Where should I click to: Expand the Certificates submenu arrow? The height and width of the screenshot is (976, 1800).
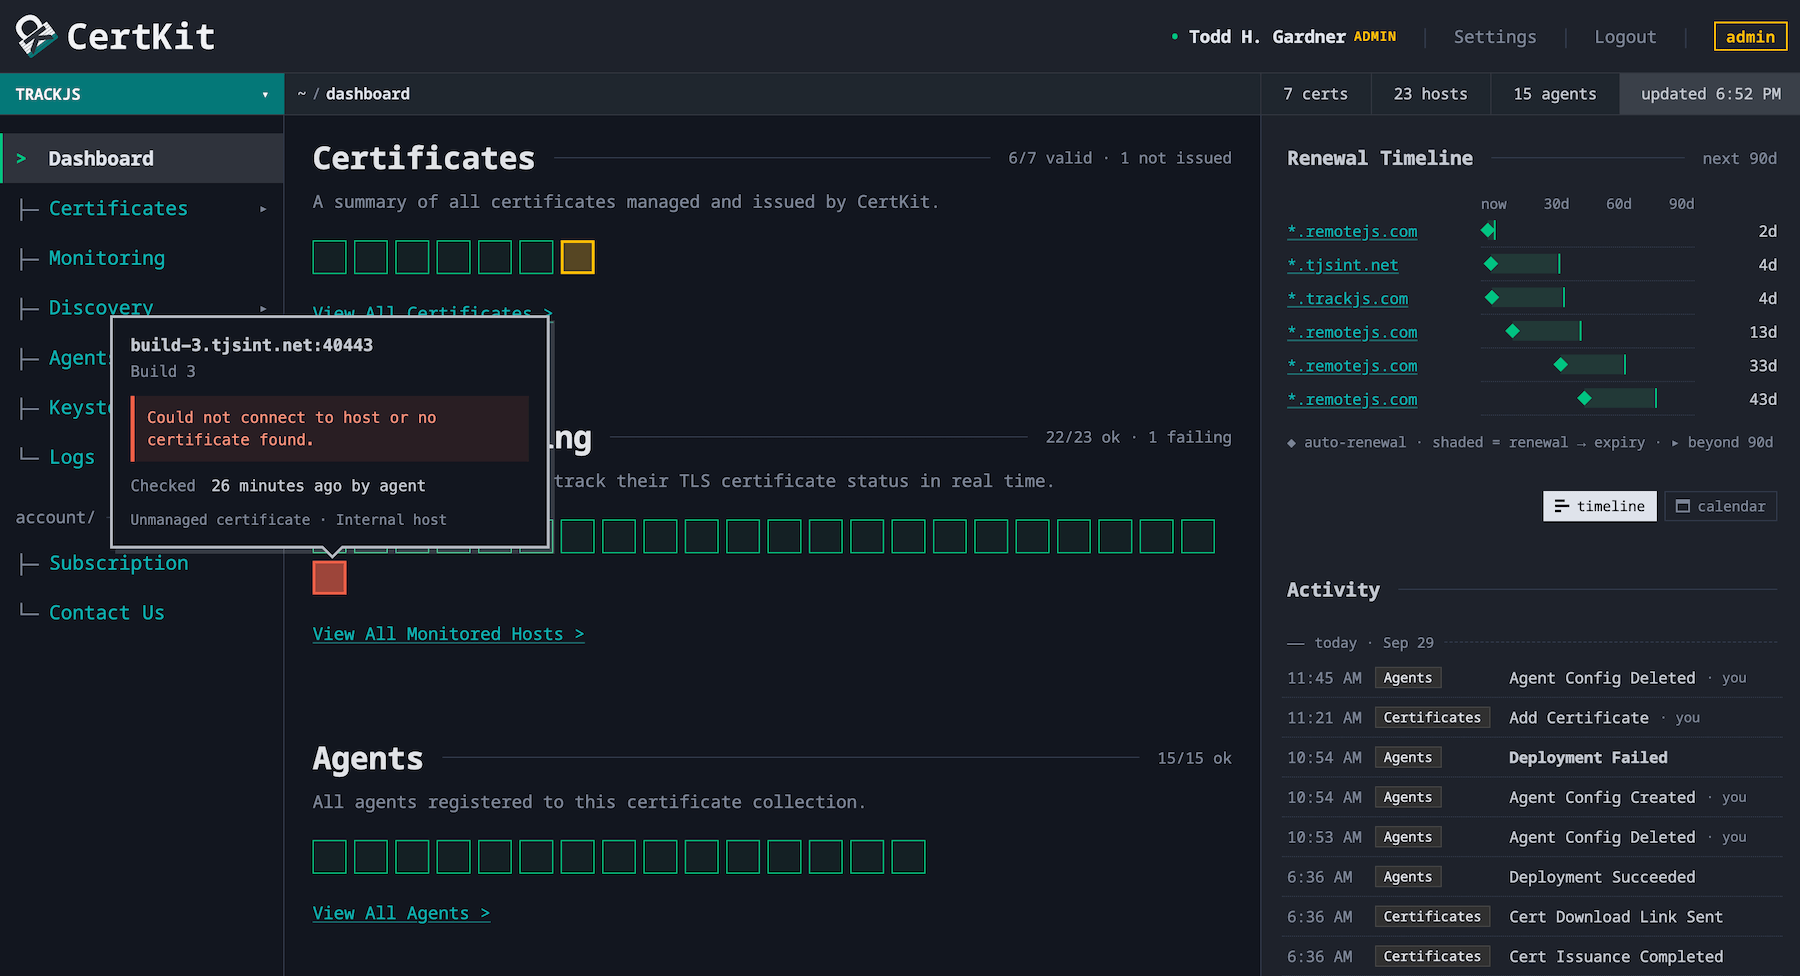pyautogui.click(x=263, y=209)
